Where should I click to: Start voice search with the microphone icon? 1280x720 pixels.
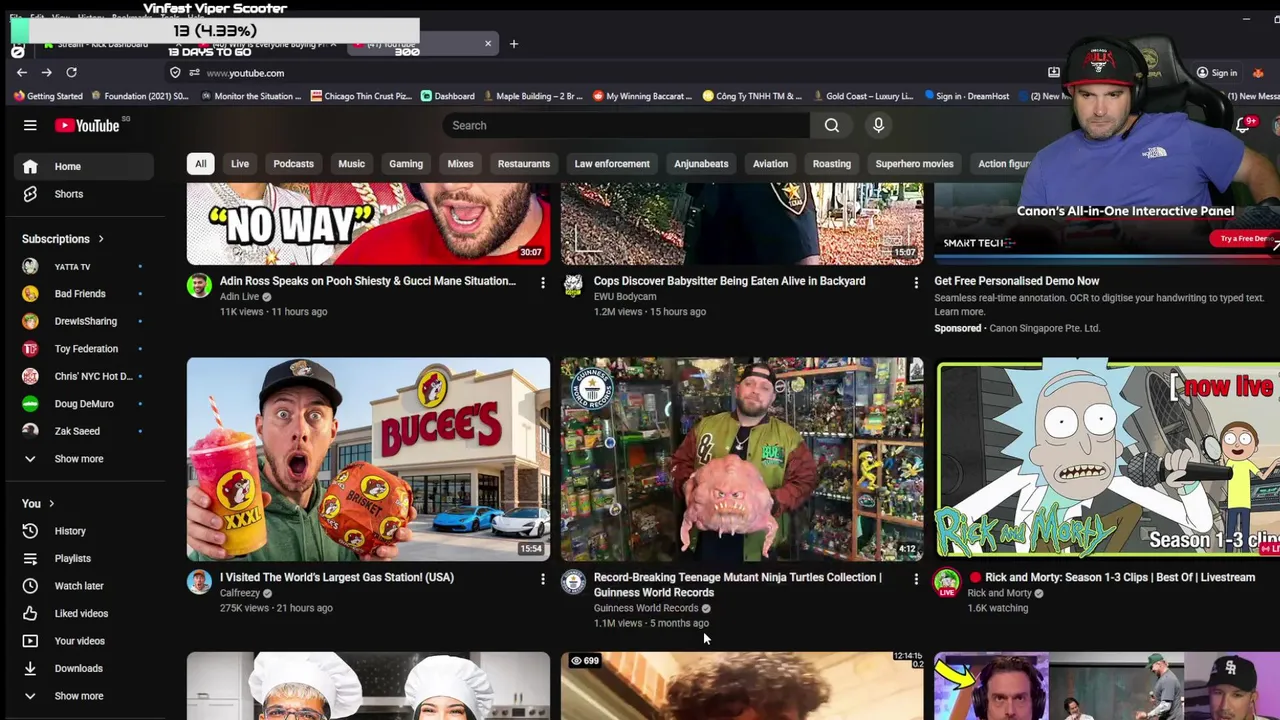pyautogui.click(x=878, y=125)
